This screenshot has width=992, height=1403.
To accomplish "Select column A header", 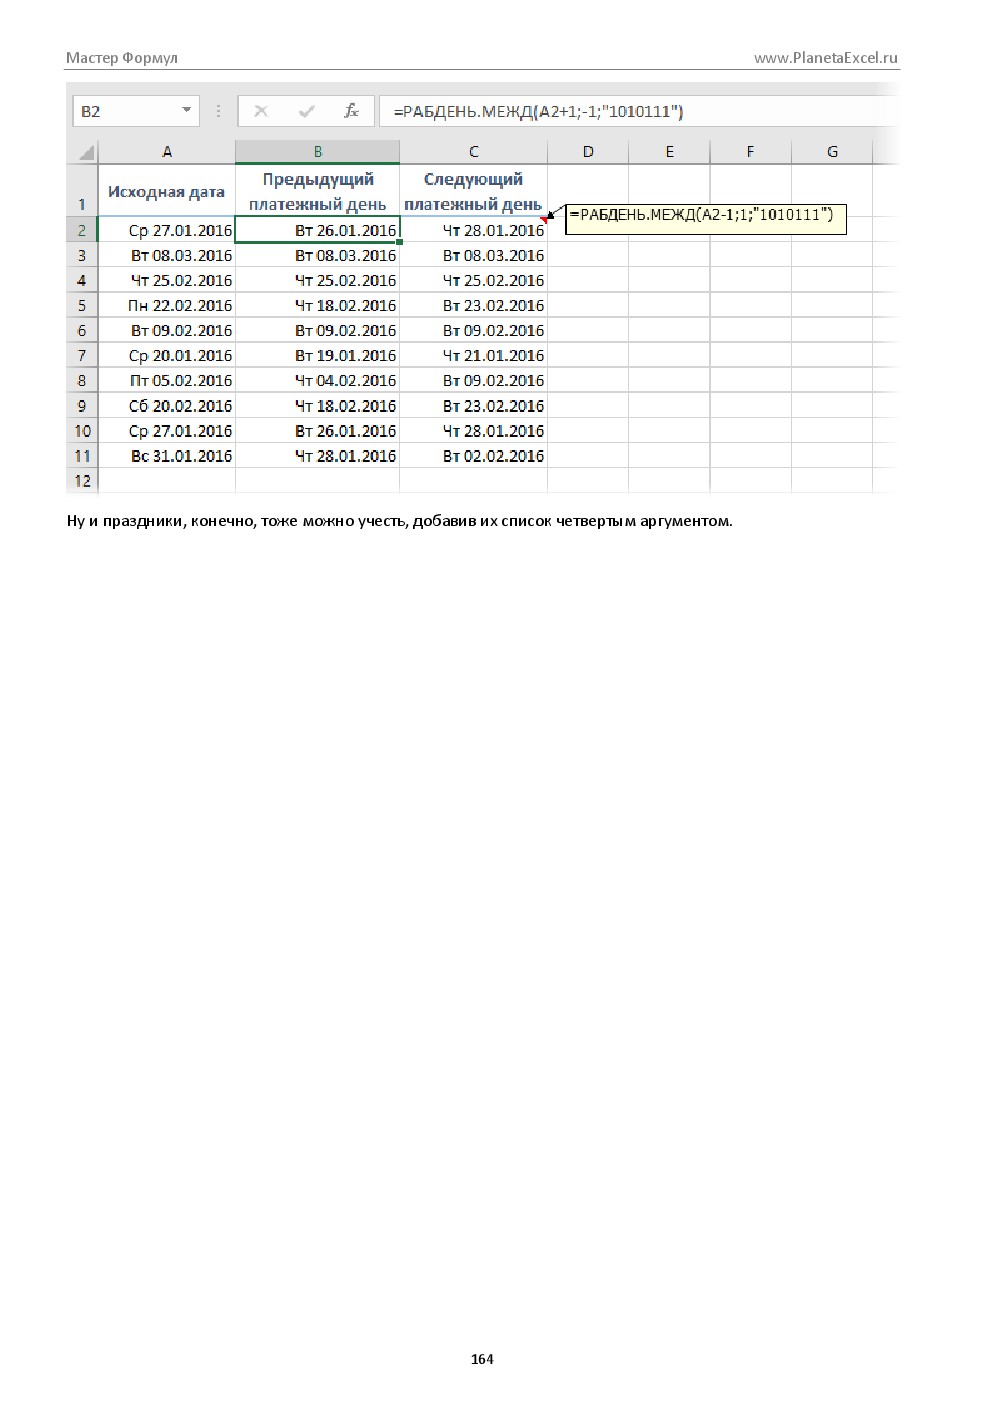I will tap(167, 152).
